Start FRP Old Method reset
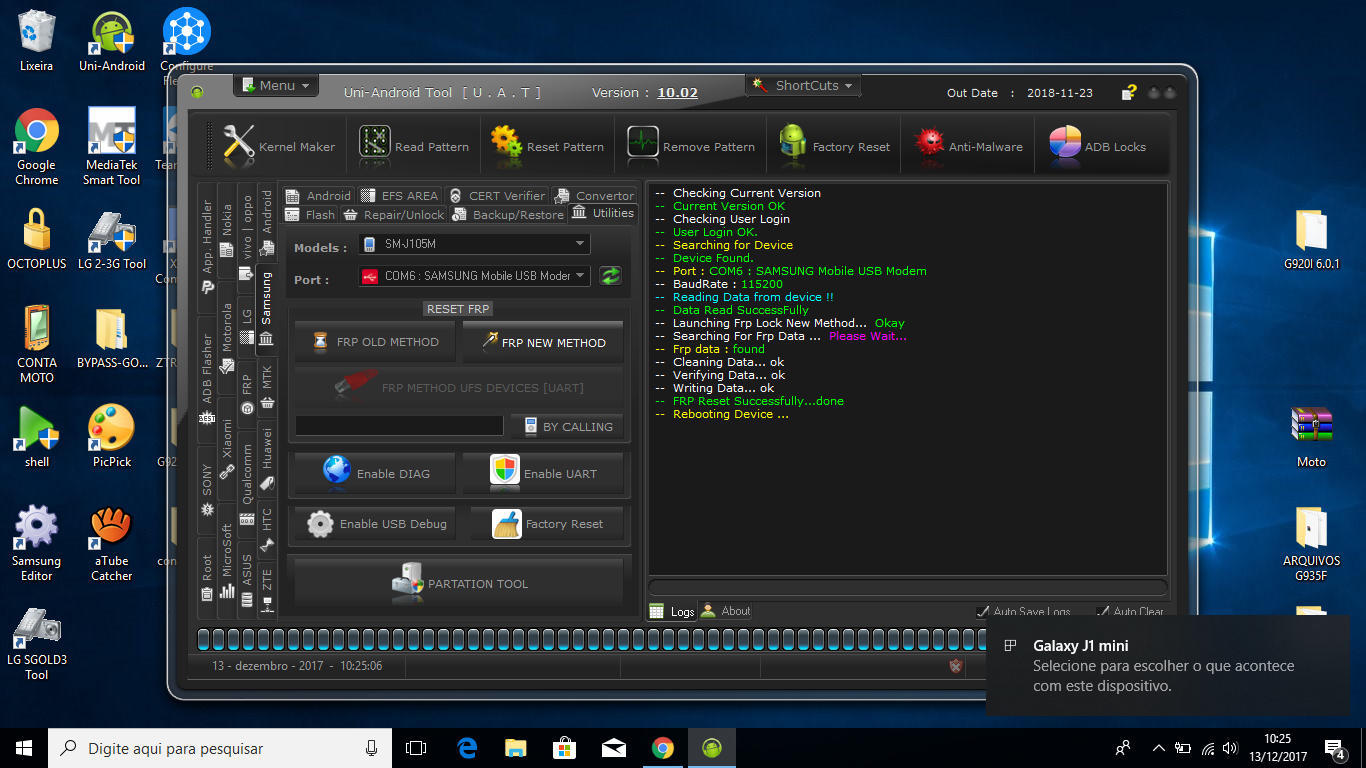Viewport: 1366px width, 768px height. [375, 342]
